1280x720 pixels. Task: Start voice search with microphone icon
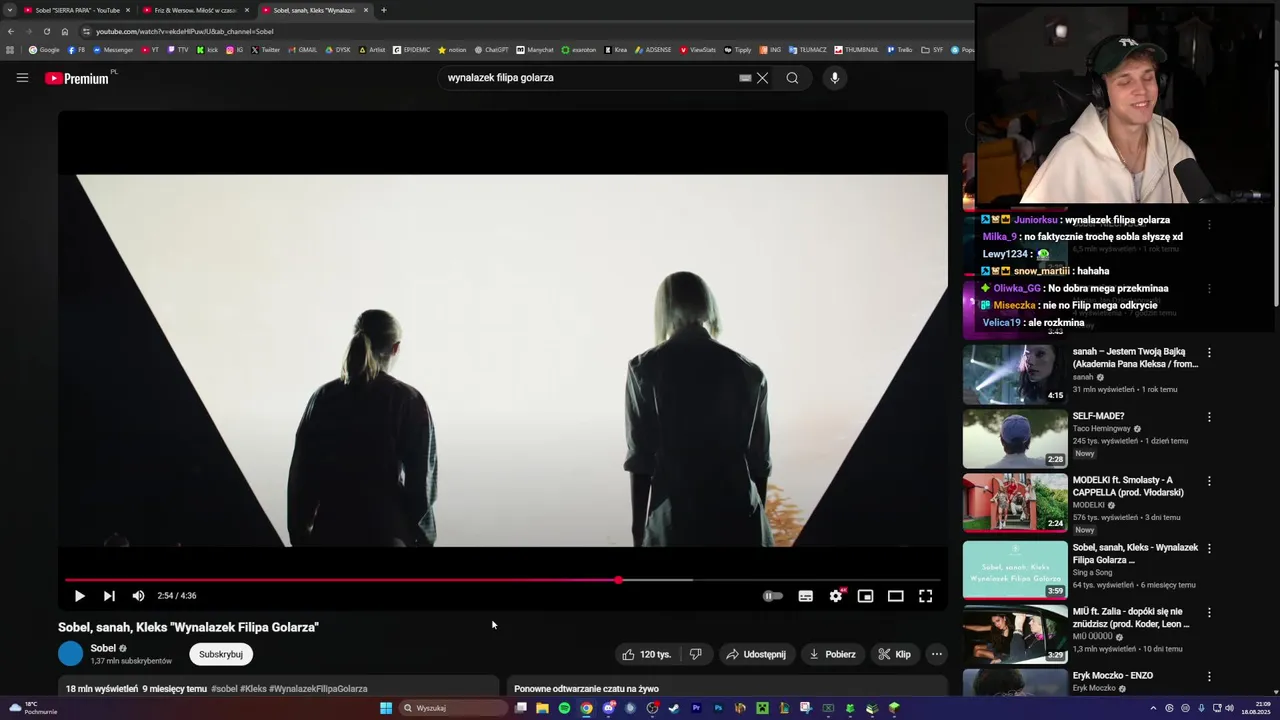click(834, 78)
